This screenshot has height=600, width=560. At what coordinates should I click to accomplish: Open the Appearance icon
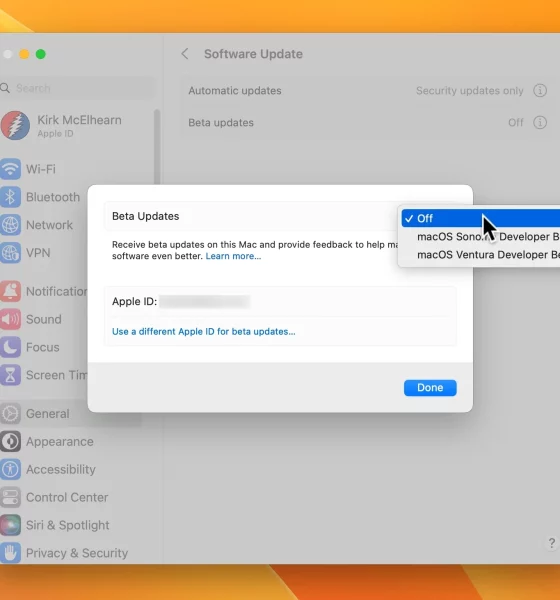10,442
